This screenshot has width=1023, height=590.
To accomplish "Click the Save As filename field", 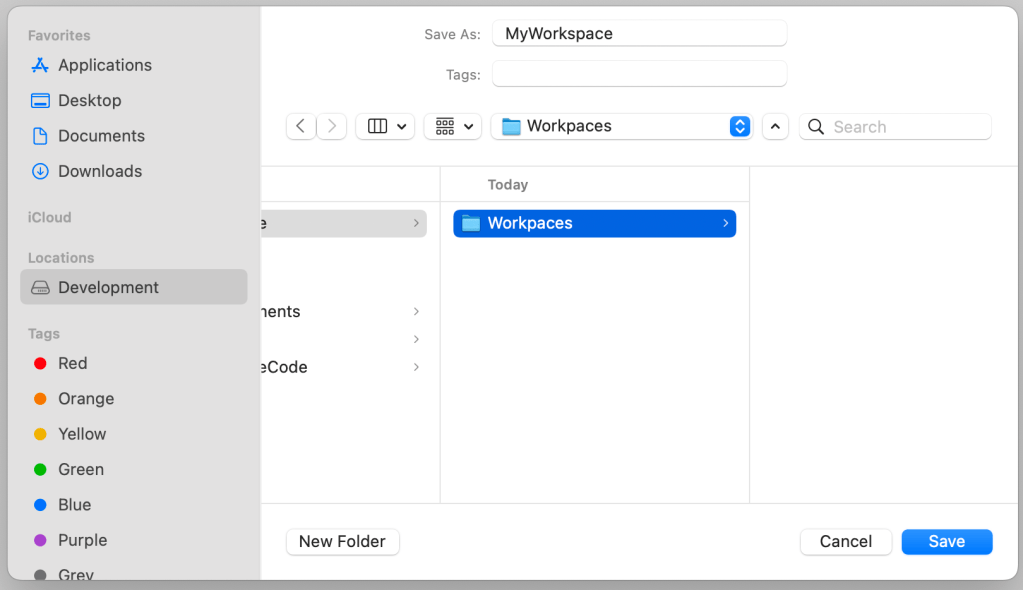I will pyautogui.click(x=639, y=34).
